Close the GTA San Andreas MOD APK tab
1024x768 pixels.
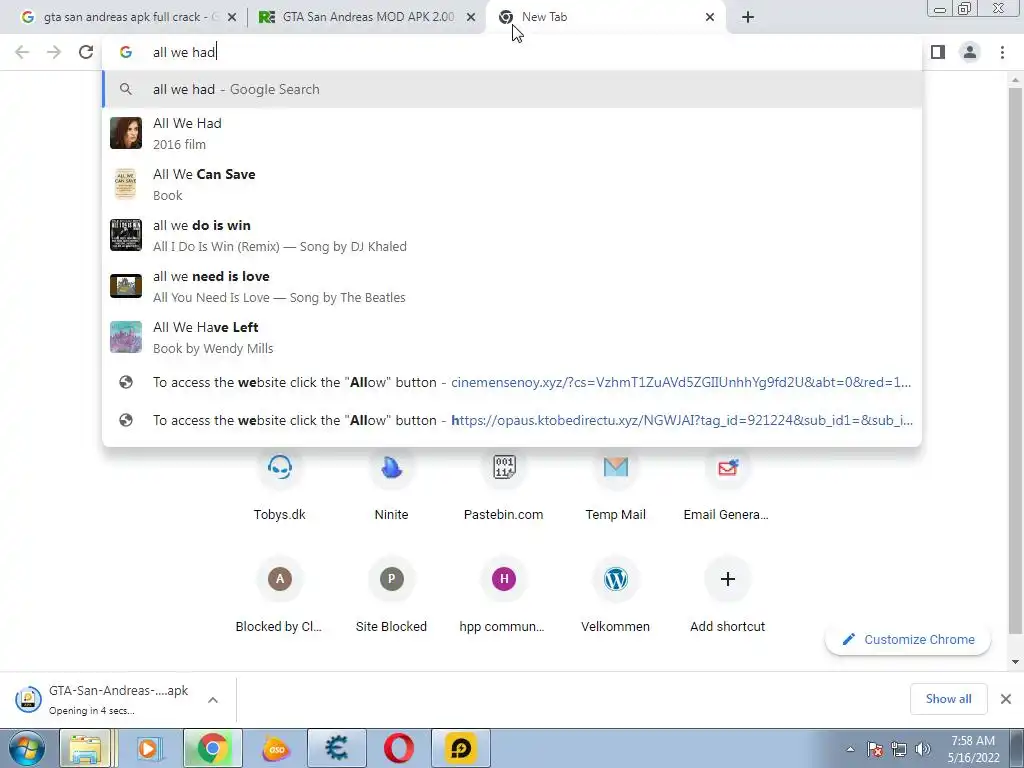(x=471, y=18)
